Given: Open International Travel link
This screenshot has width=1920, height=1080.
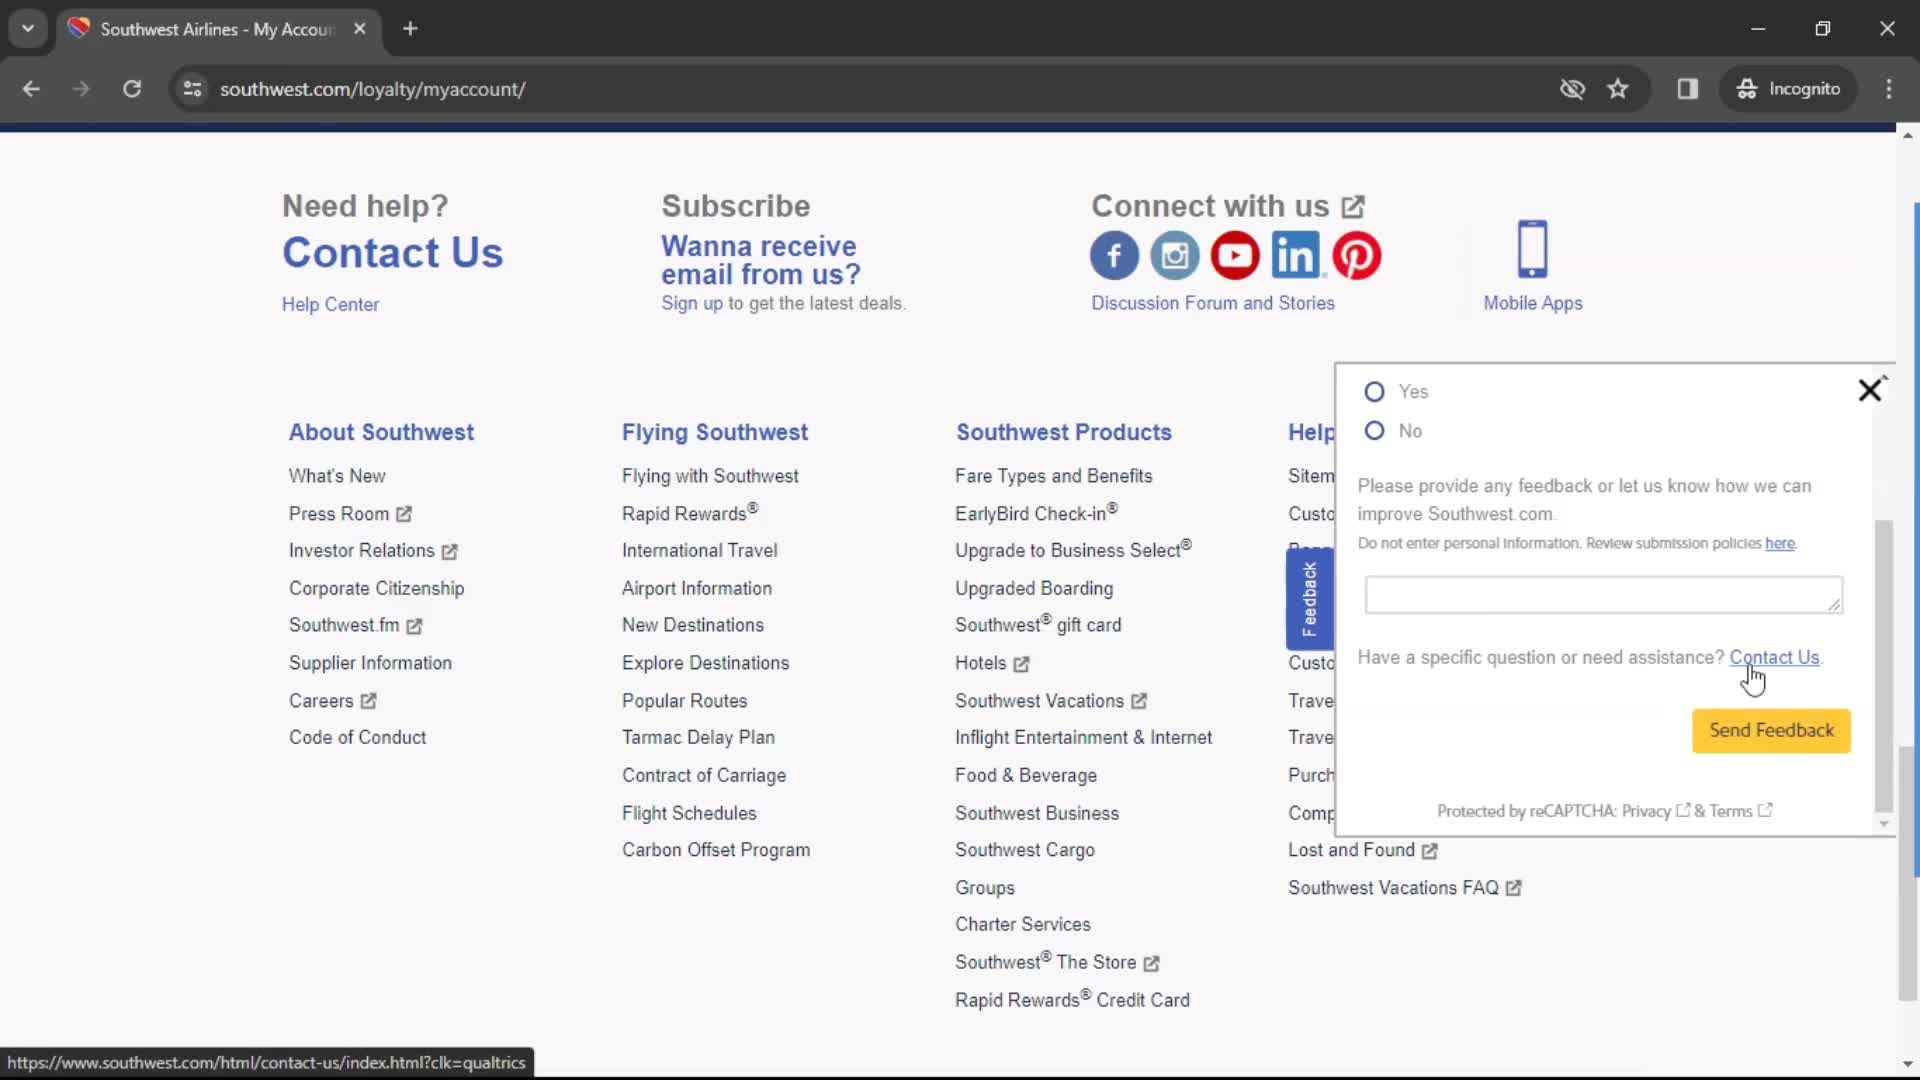Looking at the screenshot, I should coord(699,551).
